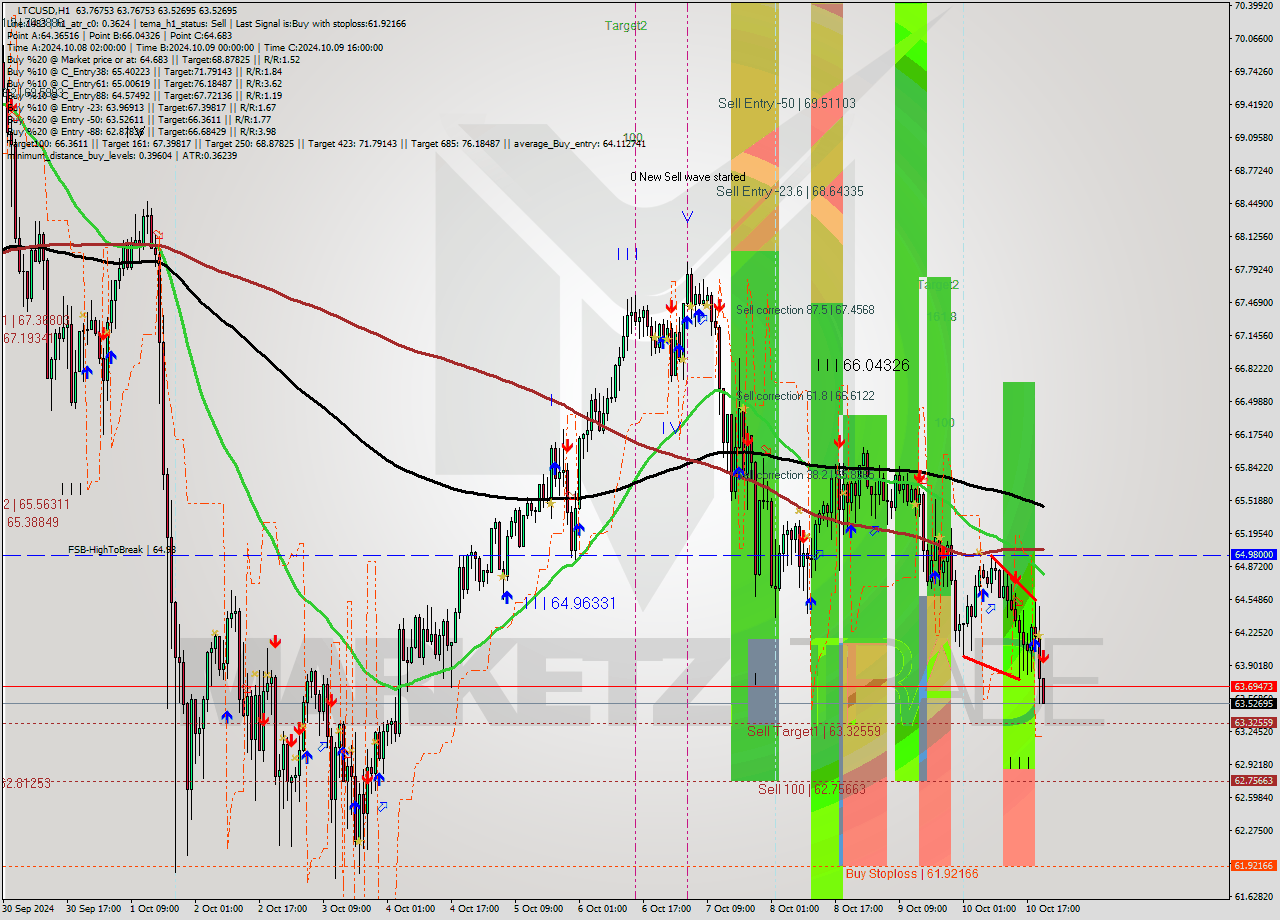The width and height of the screenshot is (1280, 920).
Task: Click the '1 Oct 09:00' time label
Action: (x=155, y=908)
